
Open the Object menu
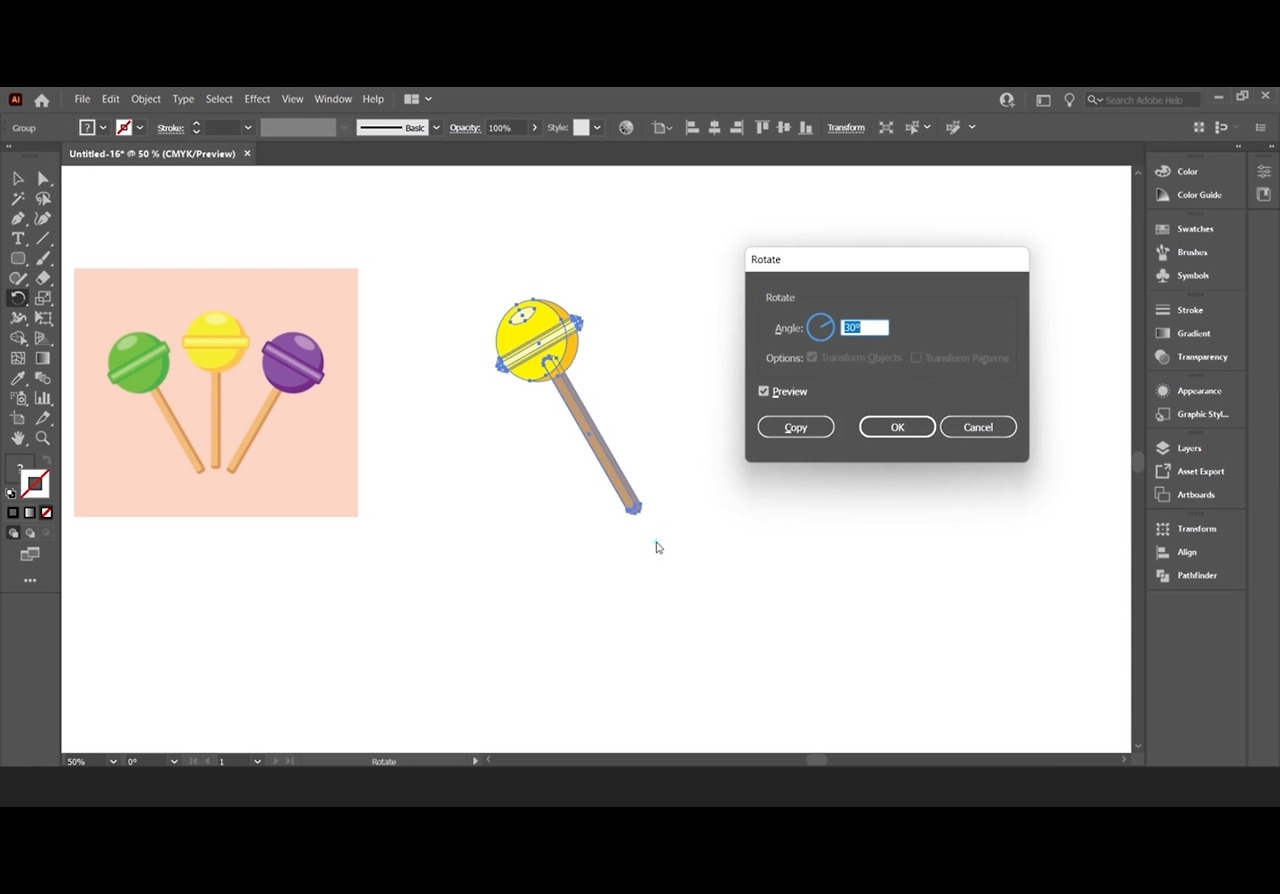click(x=146, y=99)
